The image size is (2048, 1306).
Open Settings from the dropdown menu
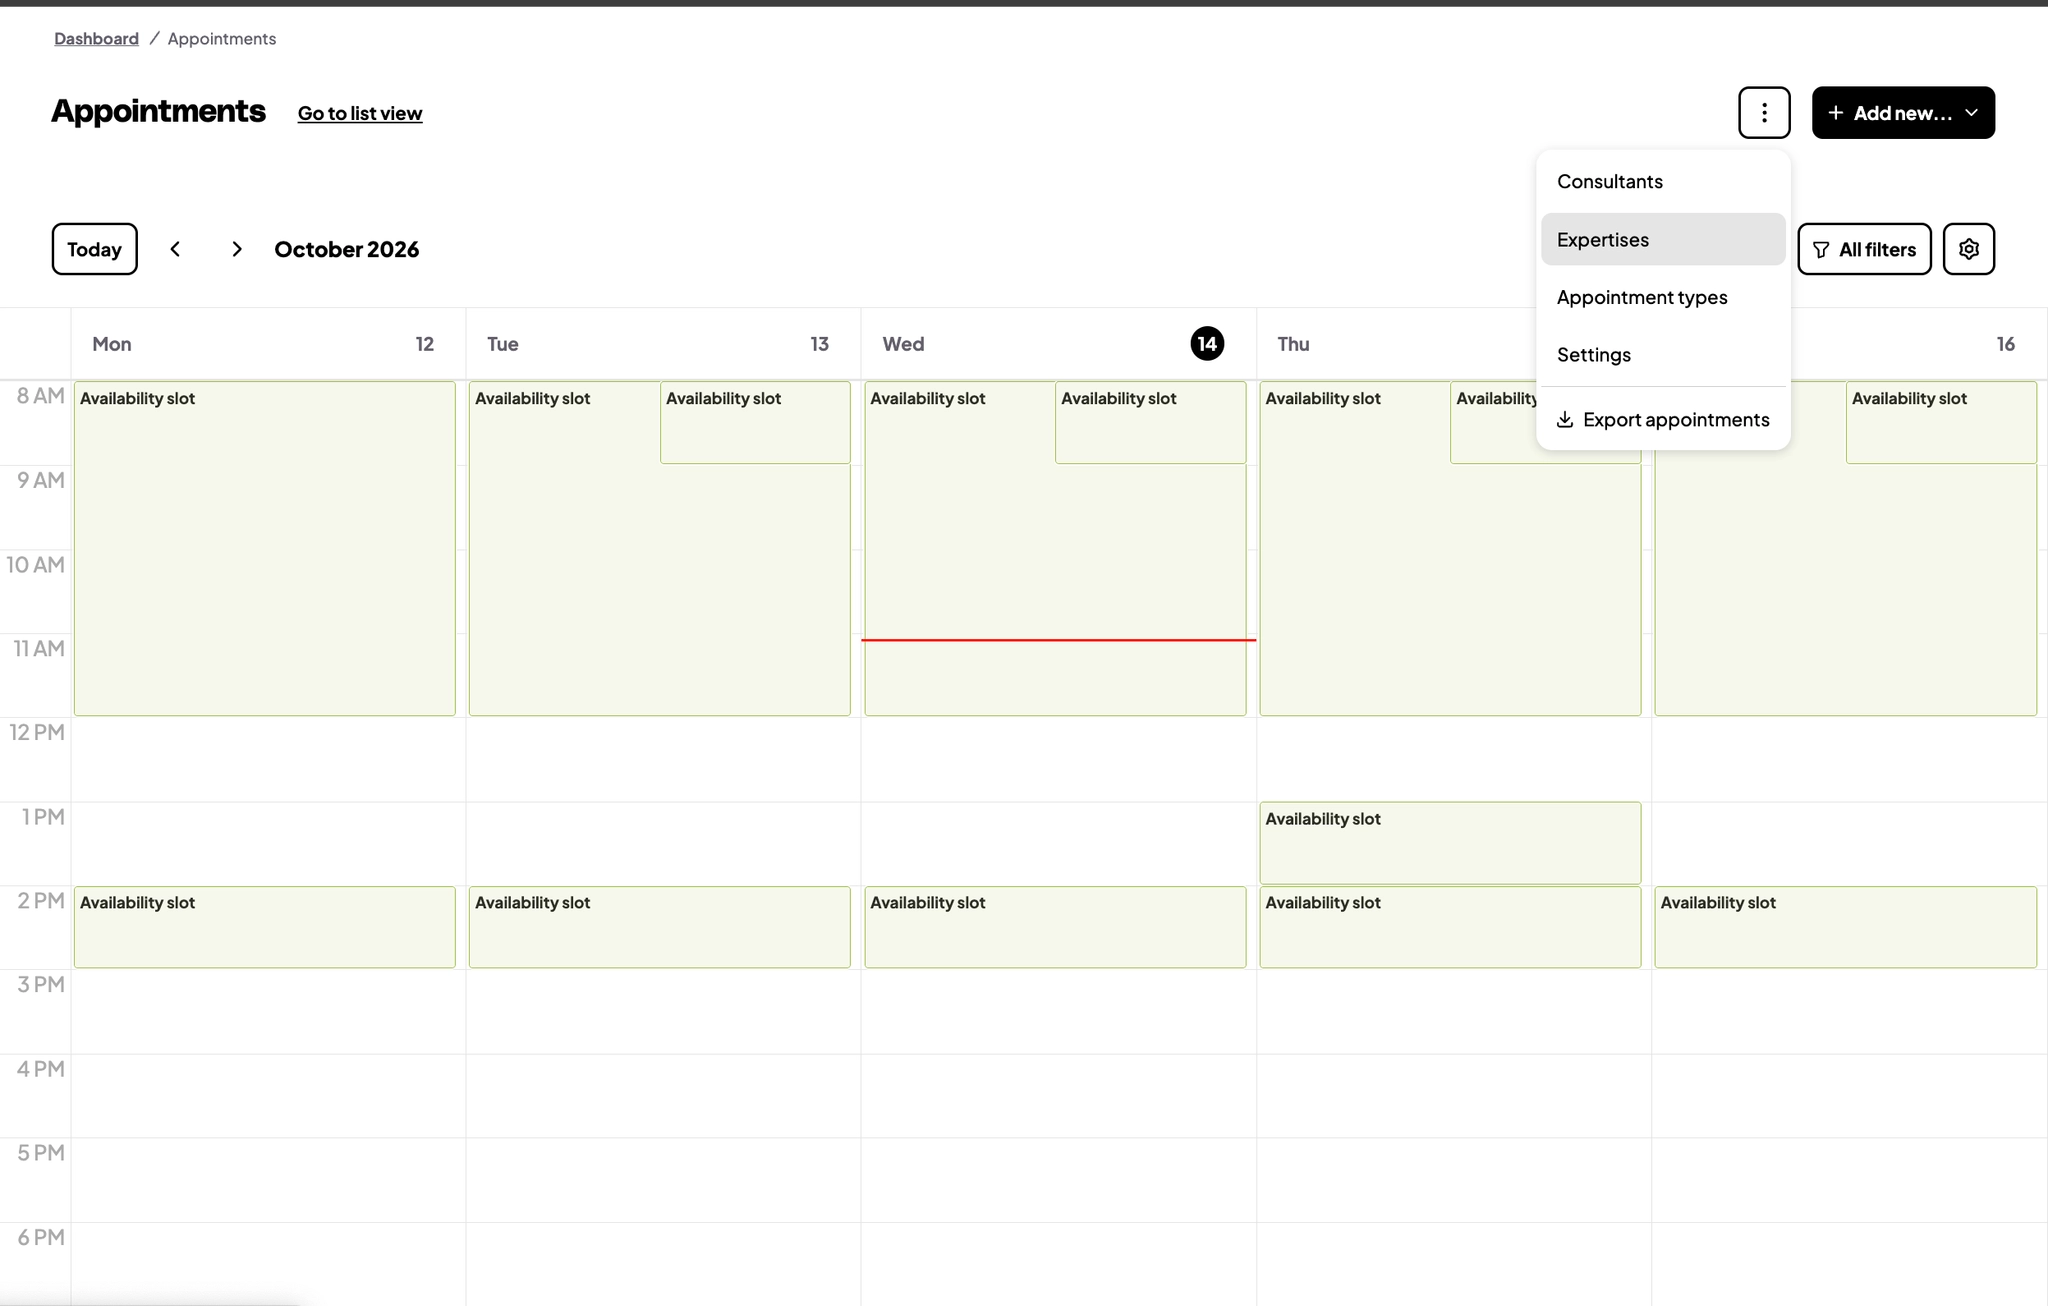click(x=1663, y=354)
